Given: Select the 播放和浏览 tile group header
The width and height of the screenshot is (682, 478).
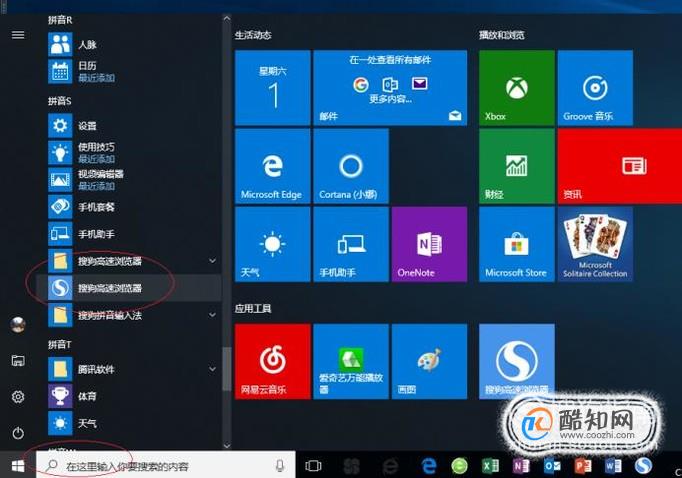Looking at the screenshot, I should tap(502, 35).
